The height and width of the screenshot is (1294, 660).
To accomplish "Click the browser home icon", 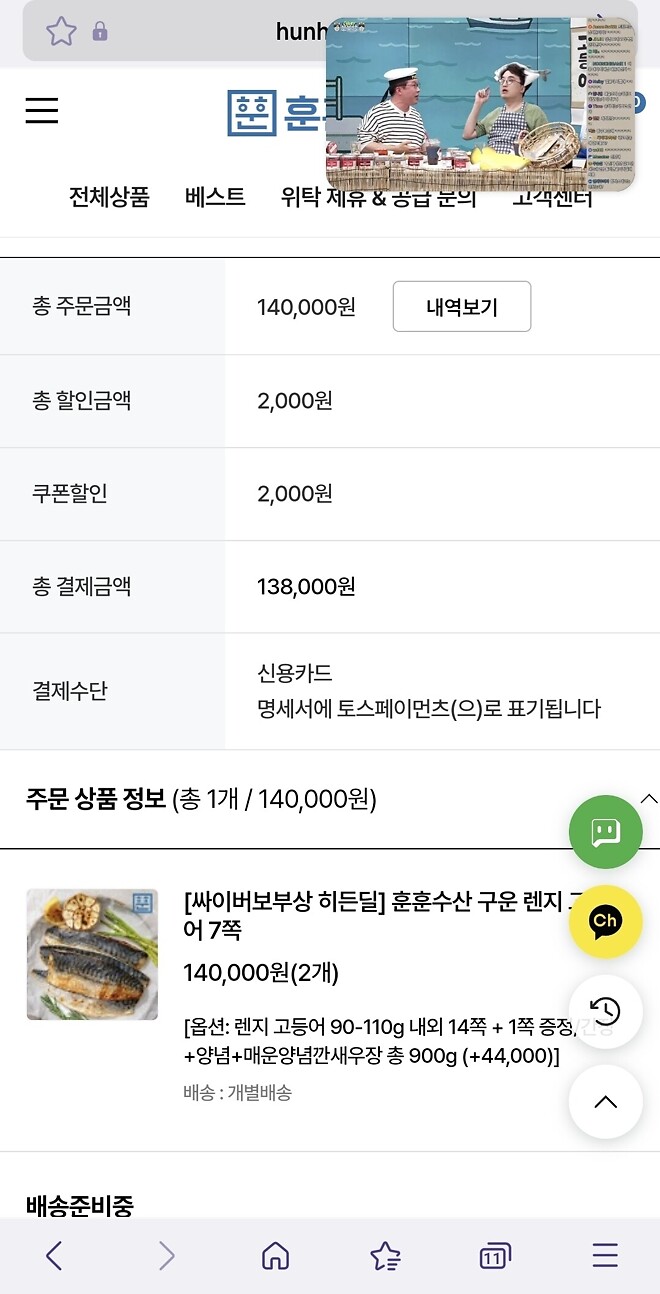I will (274, 1255).
